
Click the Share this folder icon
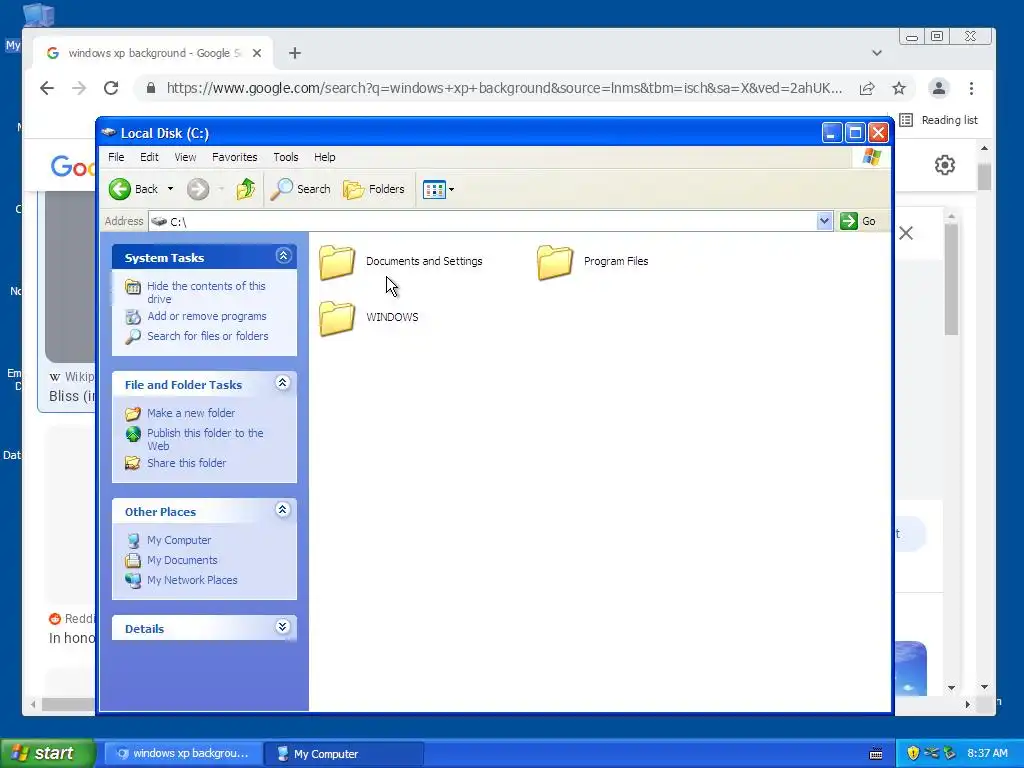[133, 463]
